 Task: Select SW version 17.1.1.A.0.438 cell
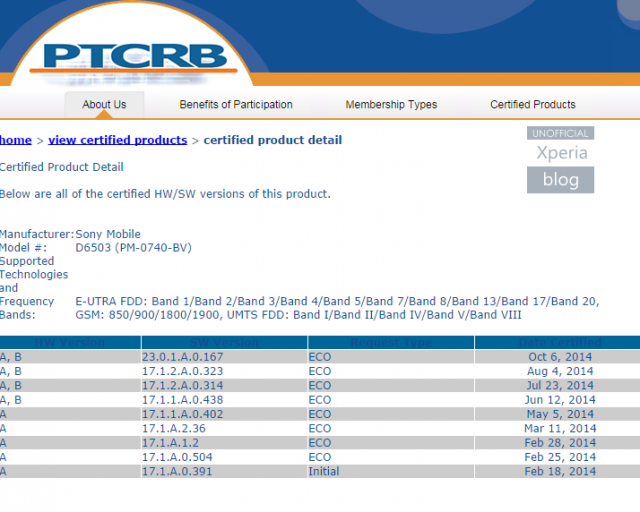pyautogui.click(x=224, y=400)
